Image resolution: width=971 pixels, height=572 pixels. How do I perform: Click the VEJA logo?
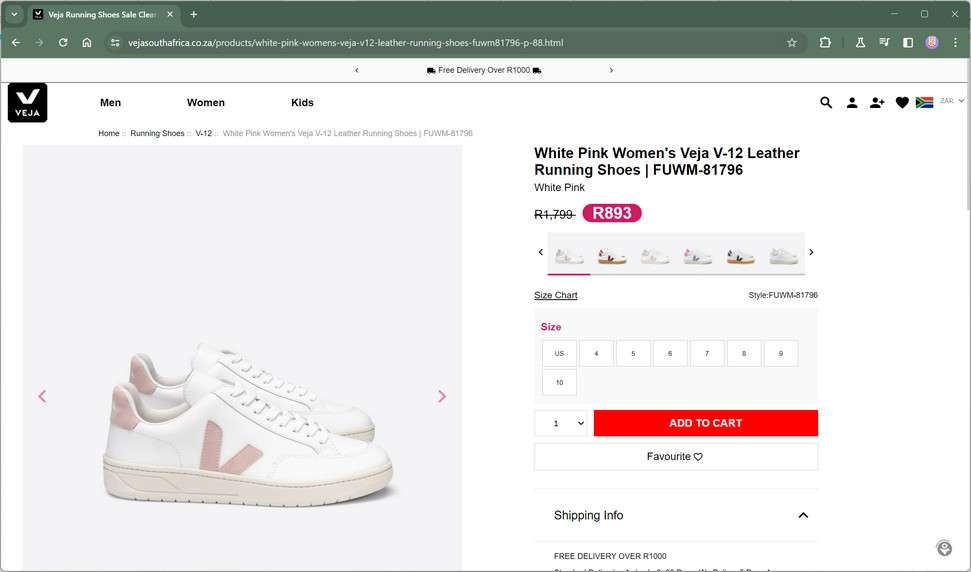point(28,103)
